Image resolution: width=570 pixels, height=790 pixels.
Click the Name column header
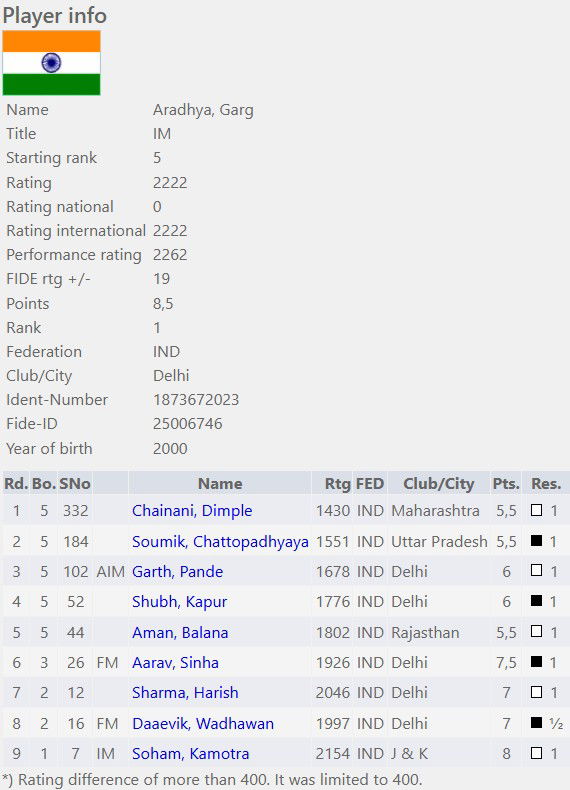220,484
